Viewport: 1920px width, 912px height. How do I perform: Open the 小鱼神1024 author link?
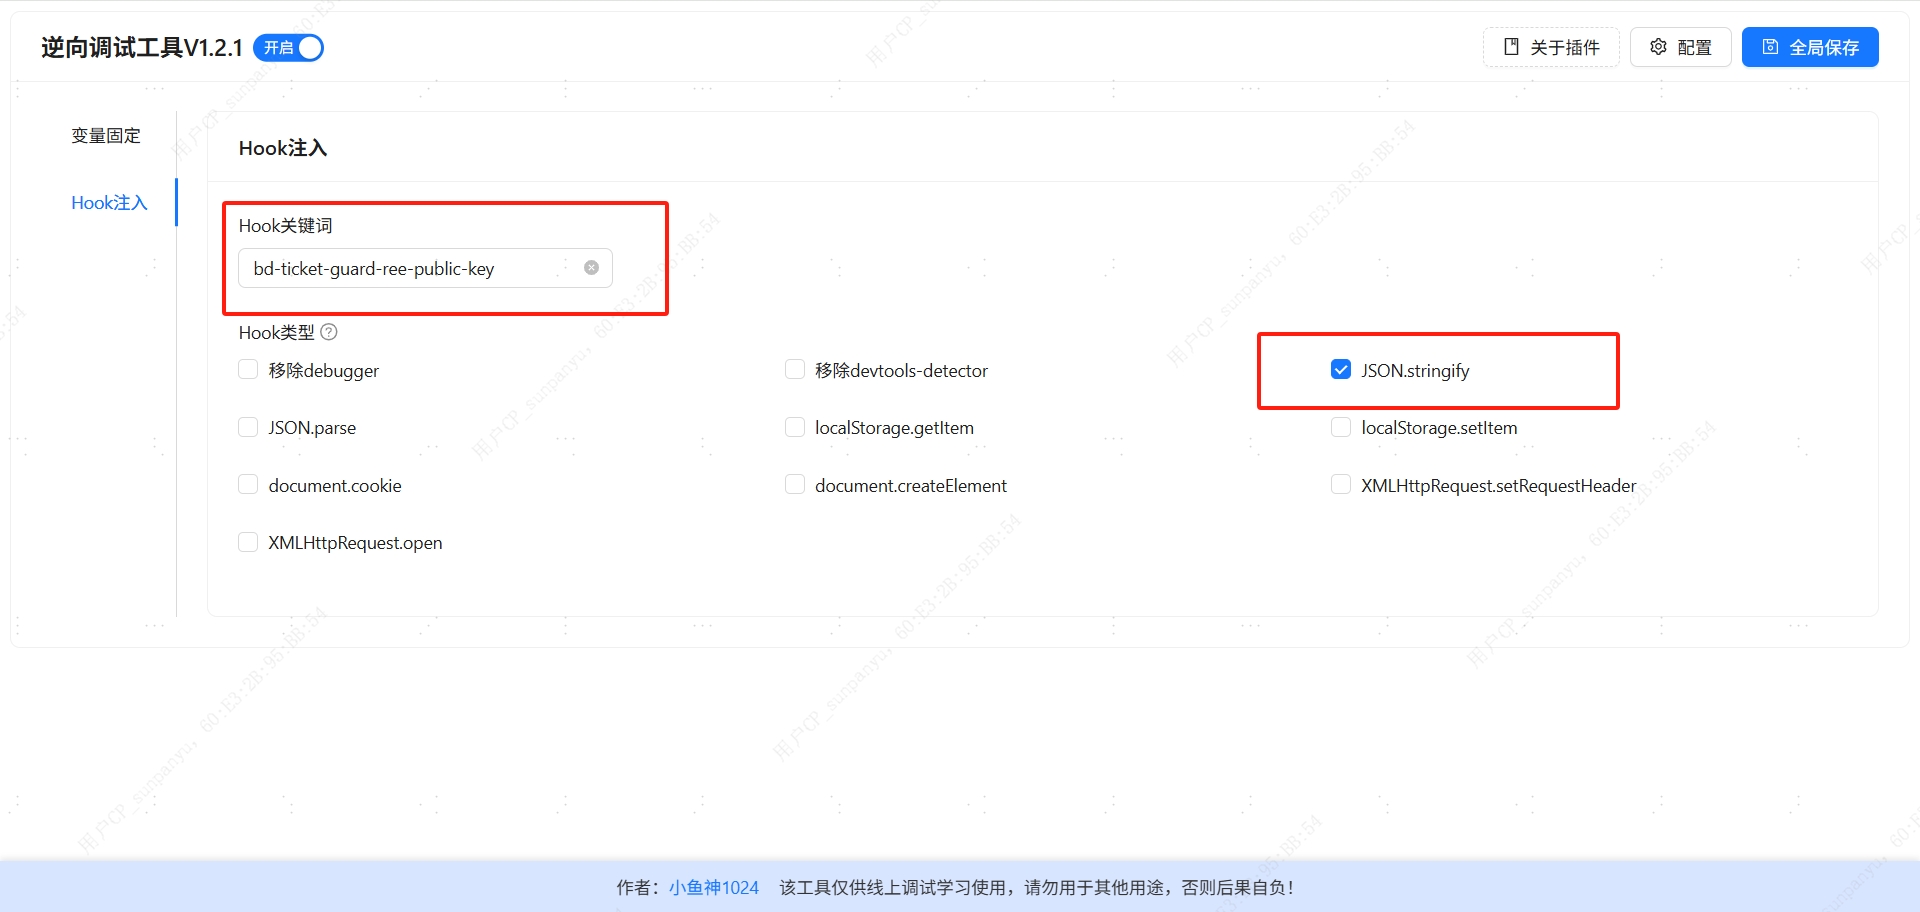pos(713,886)
